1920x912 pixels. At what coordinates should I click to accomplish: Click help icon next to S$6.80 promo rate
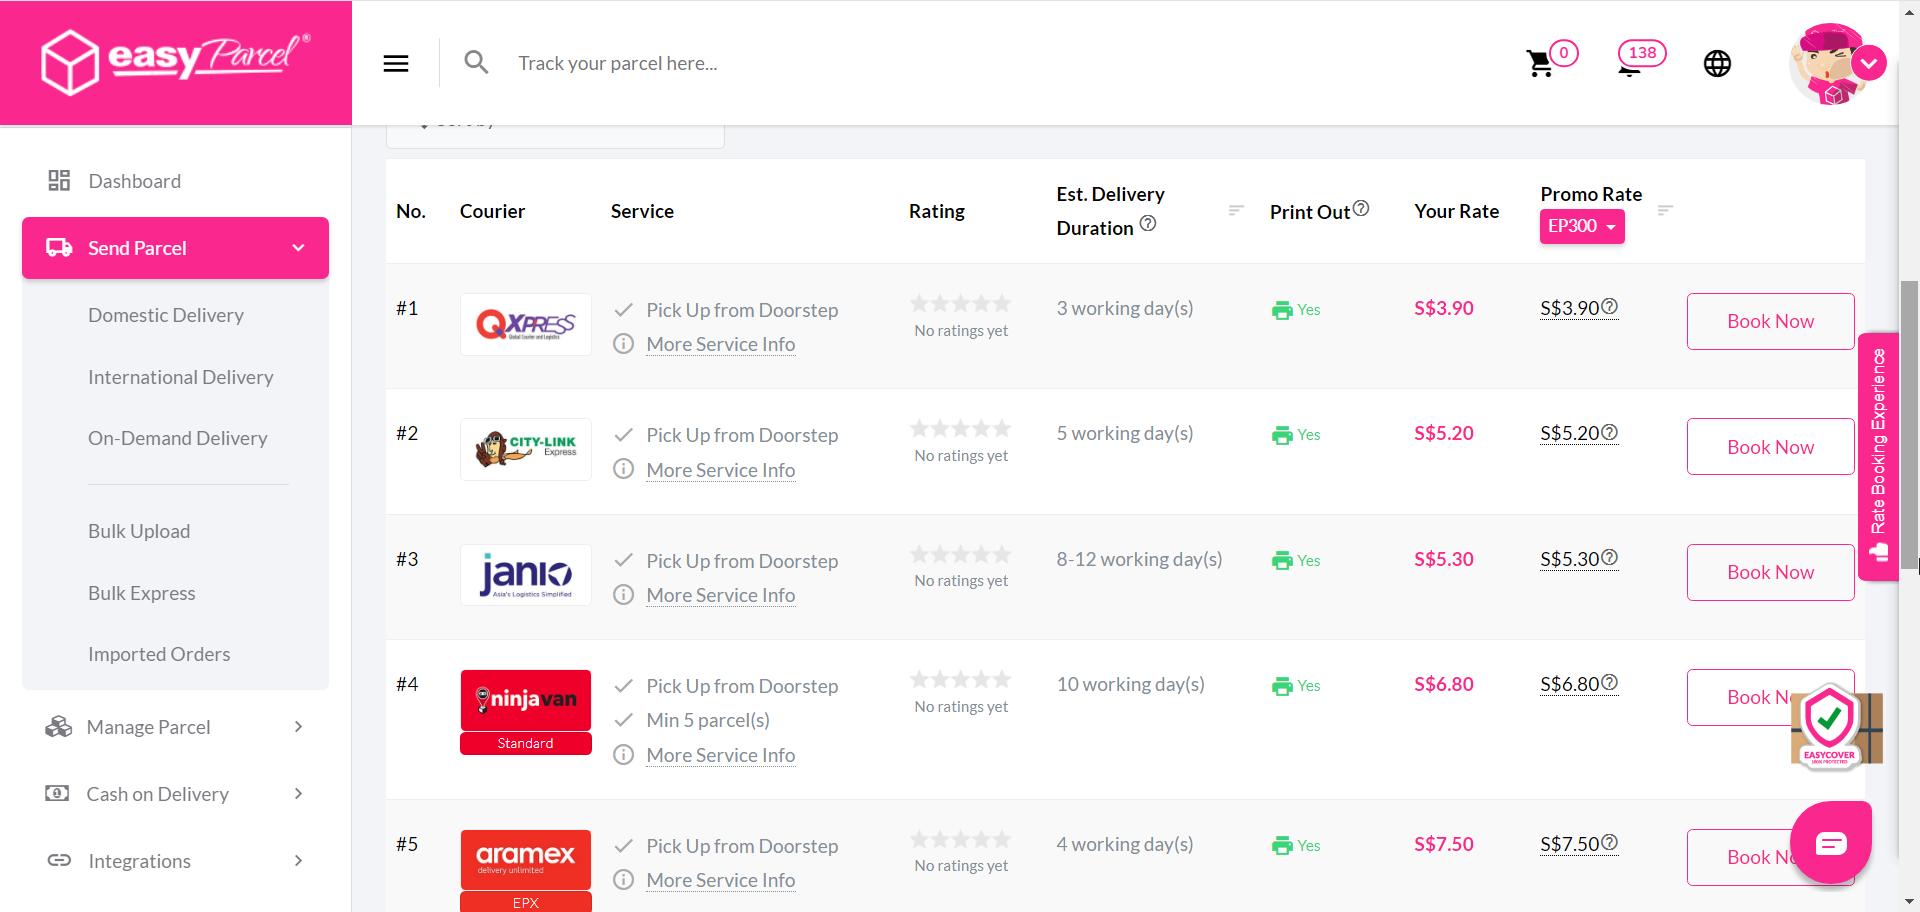[x=1609, y=682]
